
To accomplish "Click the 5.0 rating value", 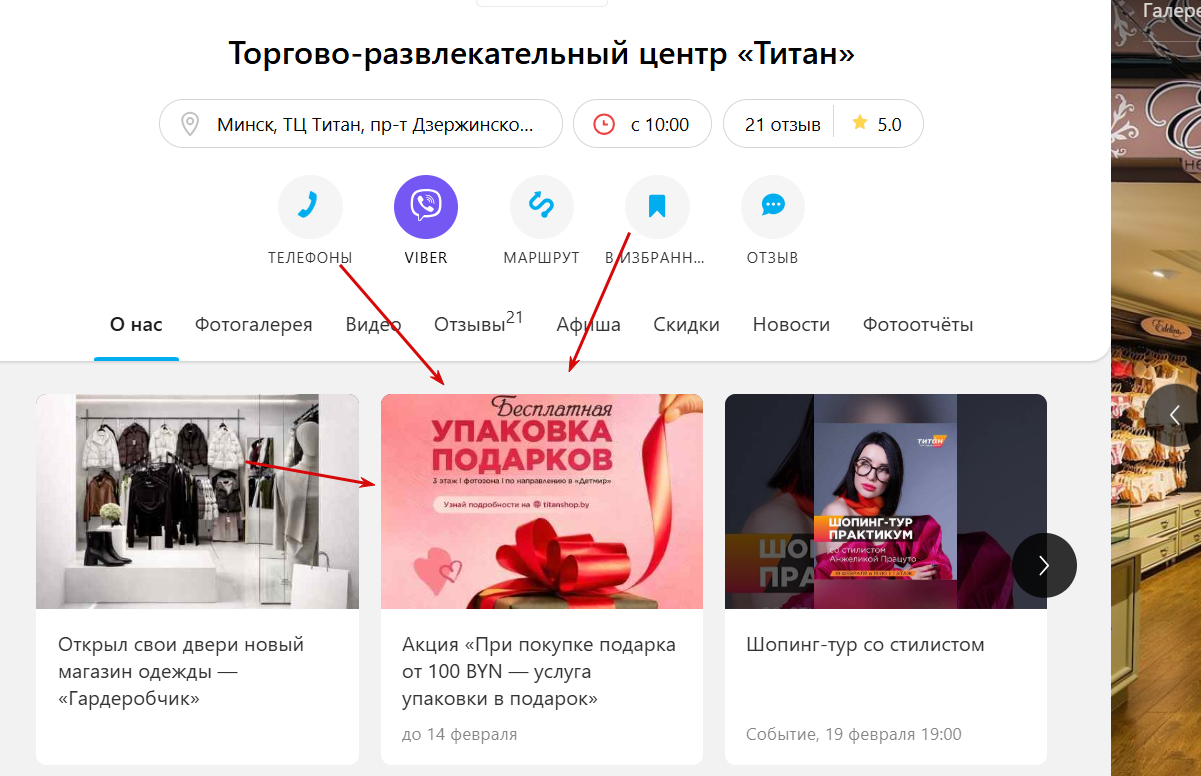I will 889,124.
